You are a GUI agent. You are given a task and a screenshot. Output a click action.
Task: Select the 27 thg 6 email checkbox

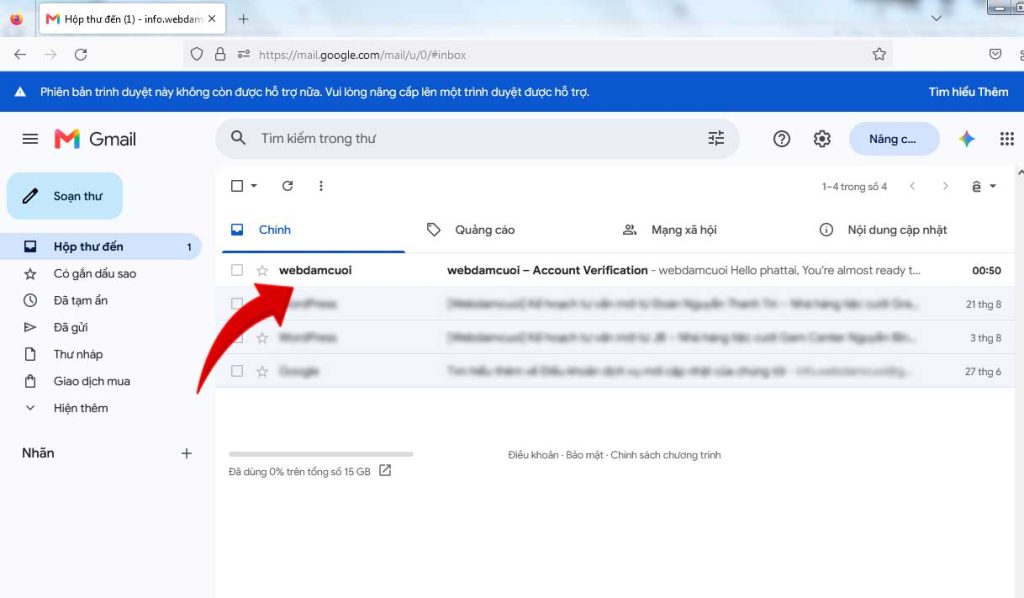click(237, 371)
